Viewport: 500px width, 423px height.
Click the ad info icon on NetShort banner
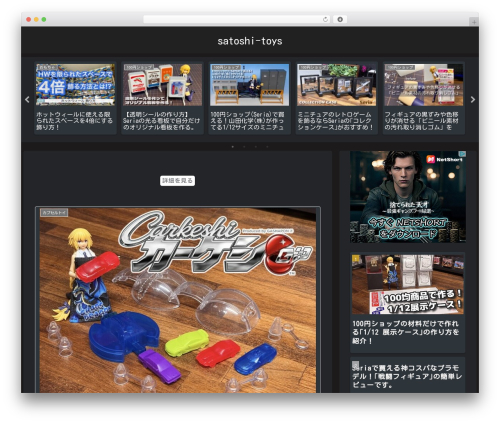coord(462,154)
